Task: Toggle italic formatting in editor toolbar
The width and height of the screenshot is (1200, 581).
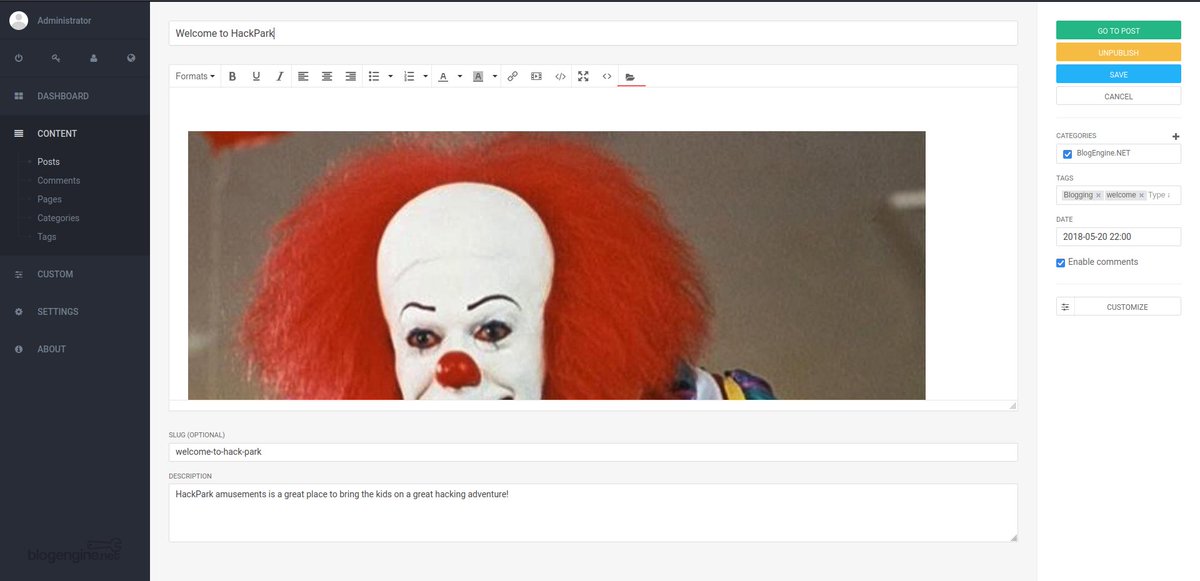Action: [x=280, y=76]
